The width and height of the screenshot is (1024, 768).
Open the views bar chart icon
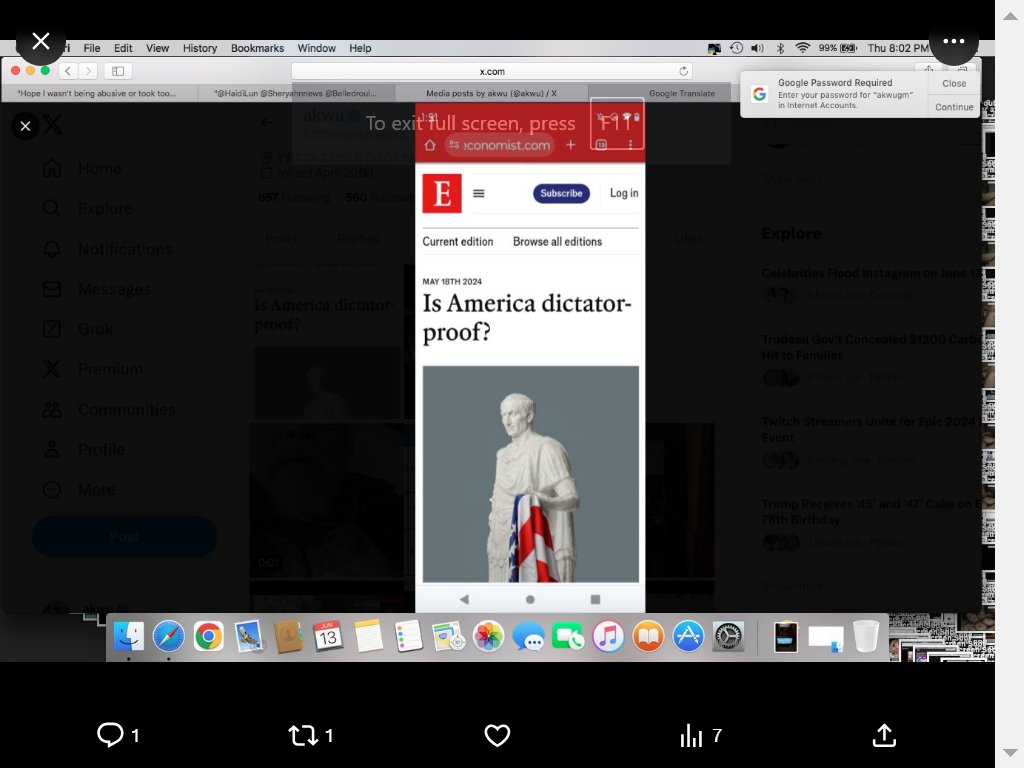coord(691,735)
